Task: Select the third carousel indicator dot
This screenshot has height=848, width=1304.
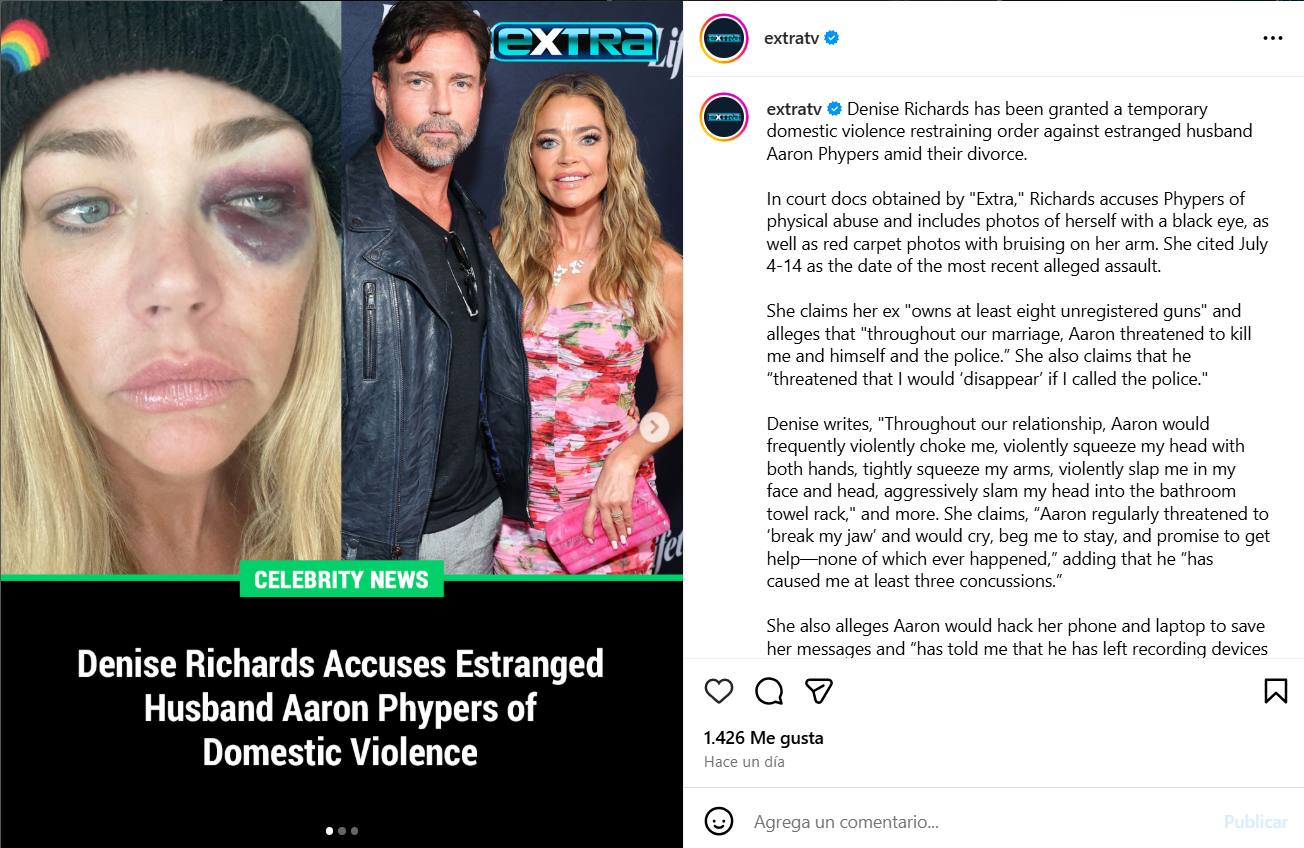Action: pyautogui.click(x=354, y=831)
